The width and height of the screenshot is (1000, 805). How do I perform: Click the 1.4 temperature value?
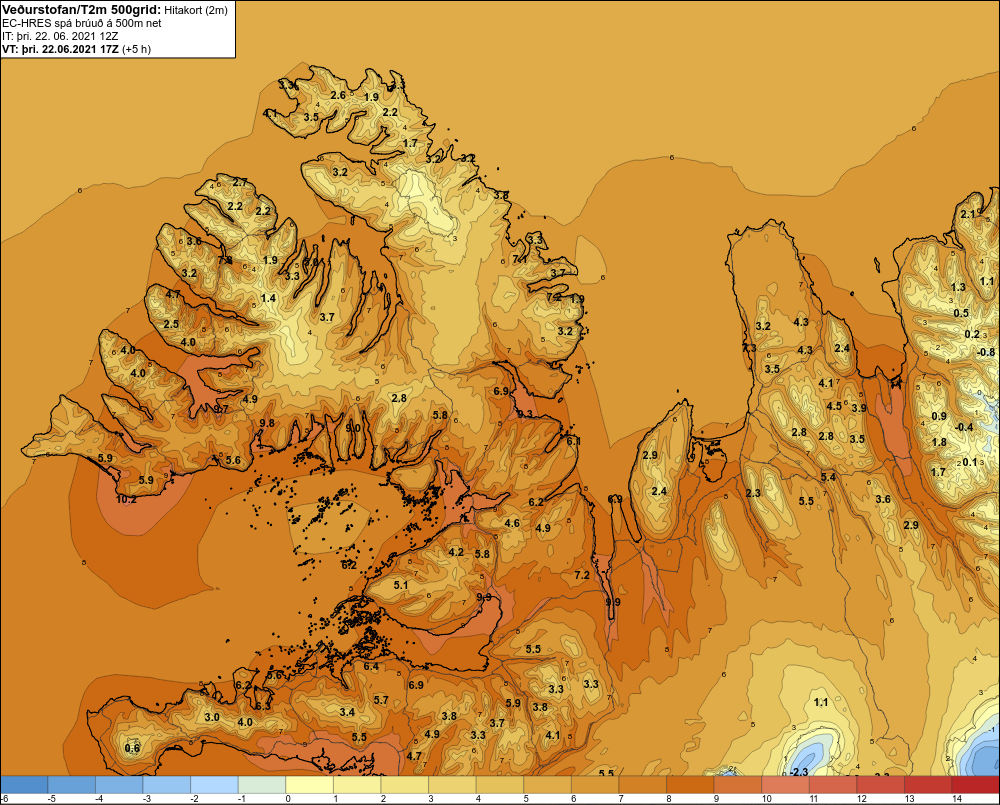tap(268, 298)
